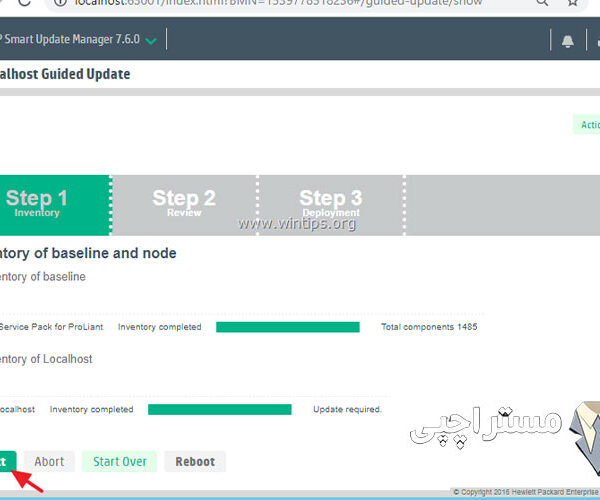Click the Start Over button
The image size is (600, 500).
point(119,461)
